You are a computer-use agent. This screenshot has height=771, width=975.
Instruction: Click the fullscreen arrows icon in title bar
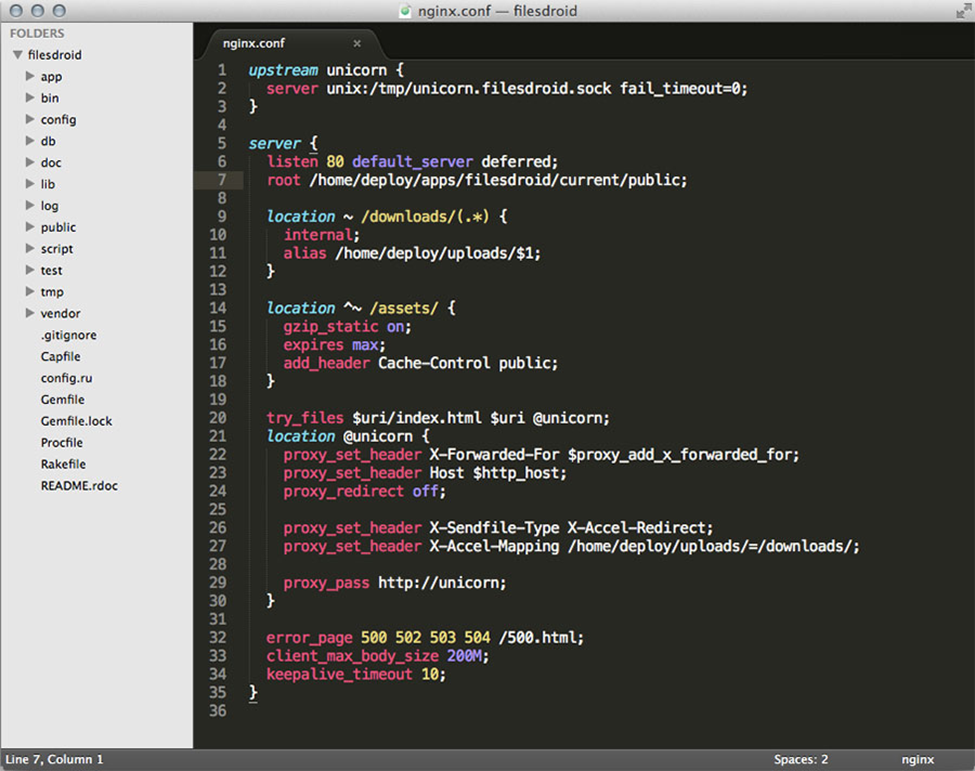pyautogui.click(x=963, y=11)
